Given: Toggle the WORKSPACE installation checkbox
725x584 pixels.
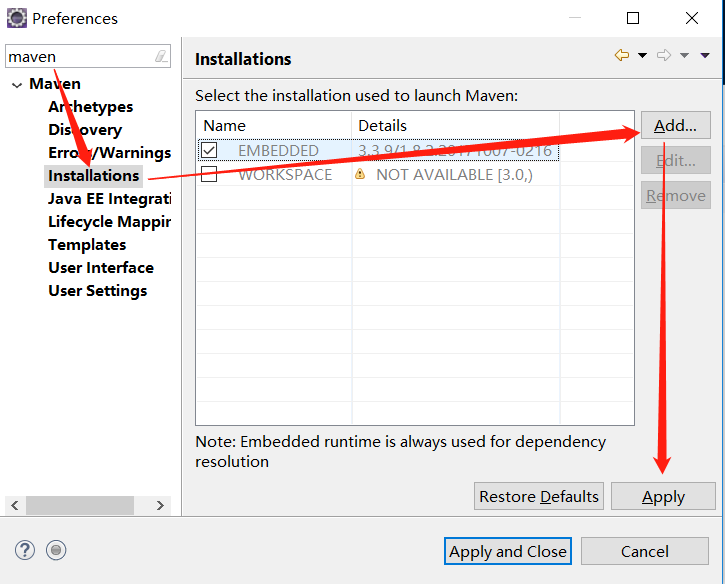Looking at the screenshot, I should point(209,174).
